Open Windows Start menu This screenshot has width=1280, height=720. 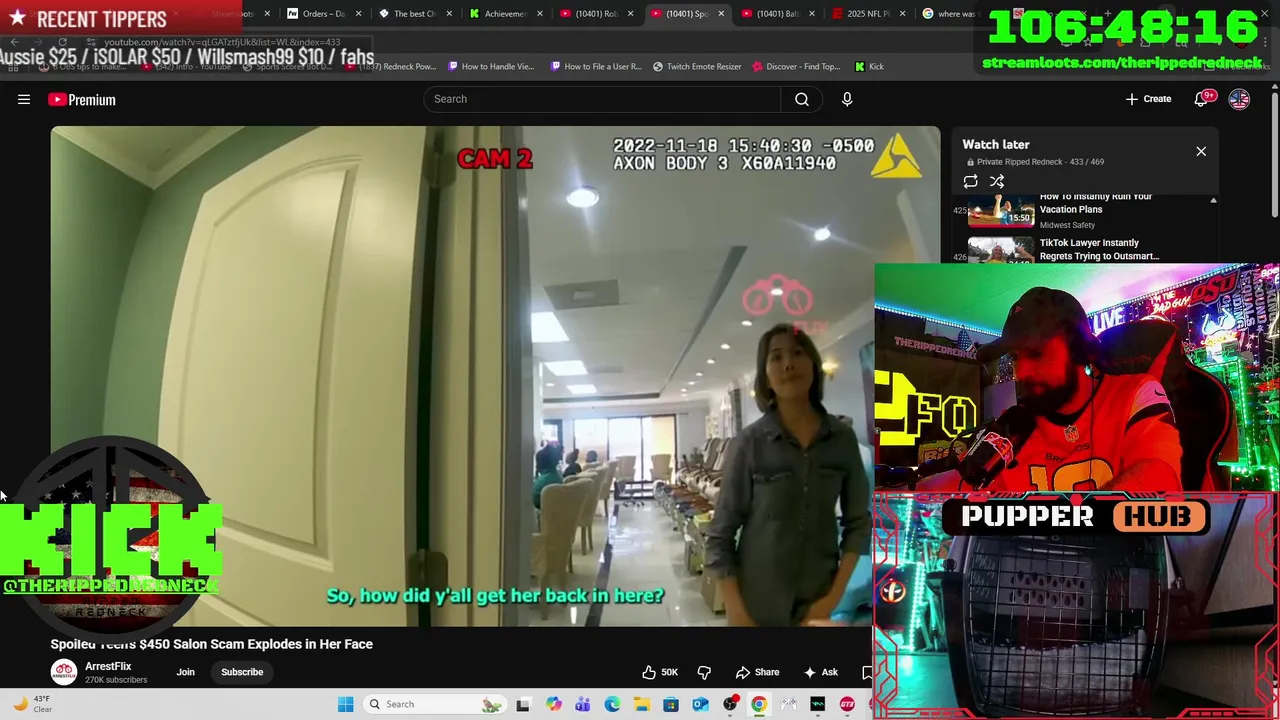[x=345, y=704]
